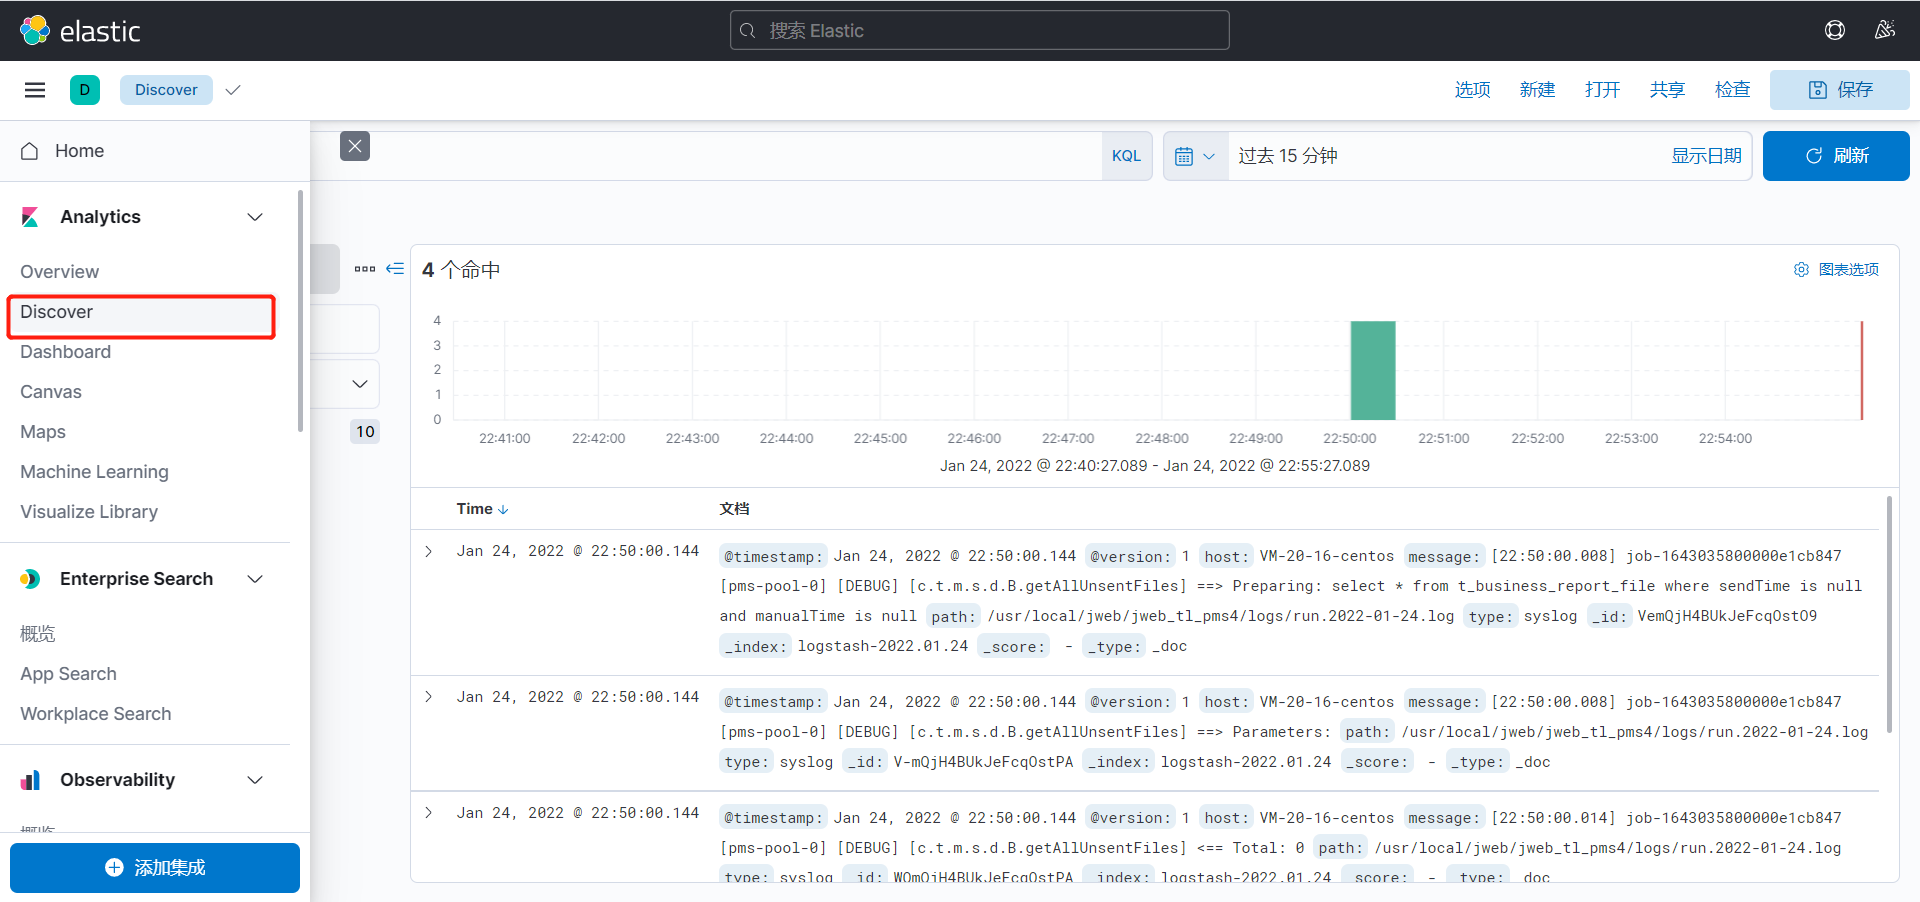The height and width of the screenshot is (902, 1920).
Task: Open Dashboard in the Analytics menu
Action: click(66, 352)
